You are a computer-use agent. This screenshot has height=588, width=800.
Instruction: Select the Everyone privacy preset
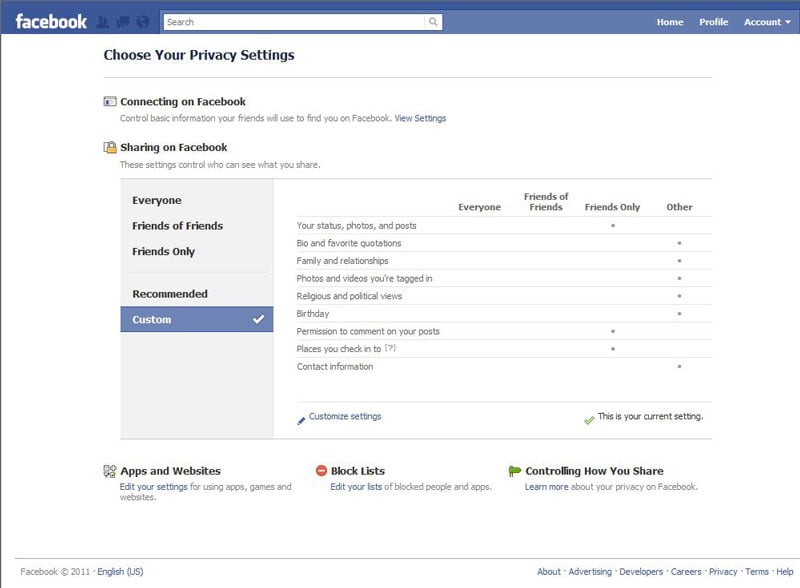pos(197,200)
